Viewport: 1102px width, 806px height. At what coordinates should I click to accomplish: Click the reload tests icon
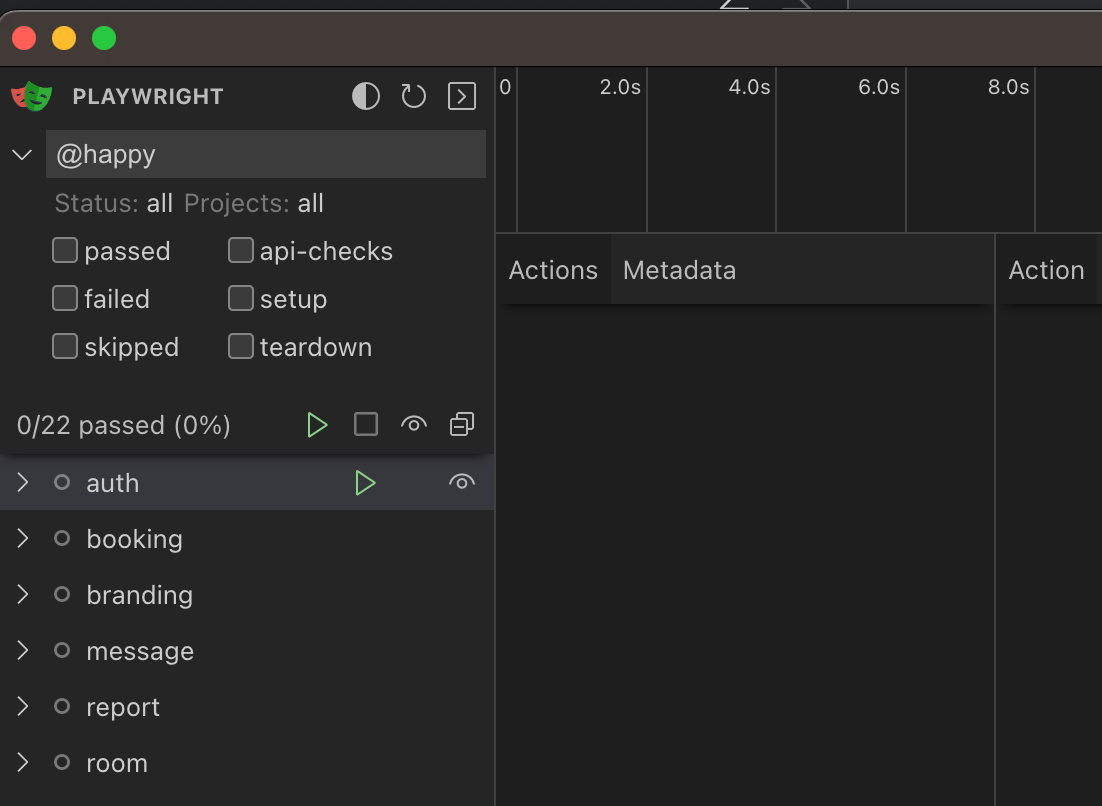413,96
